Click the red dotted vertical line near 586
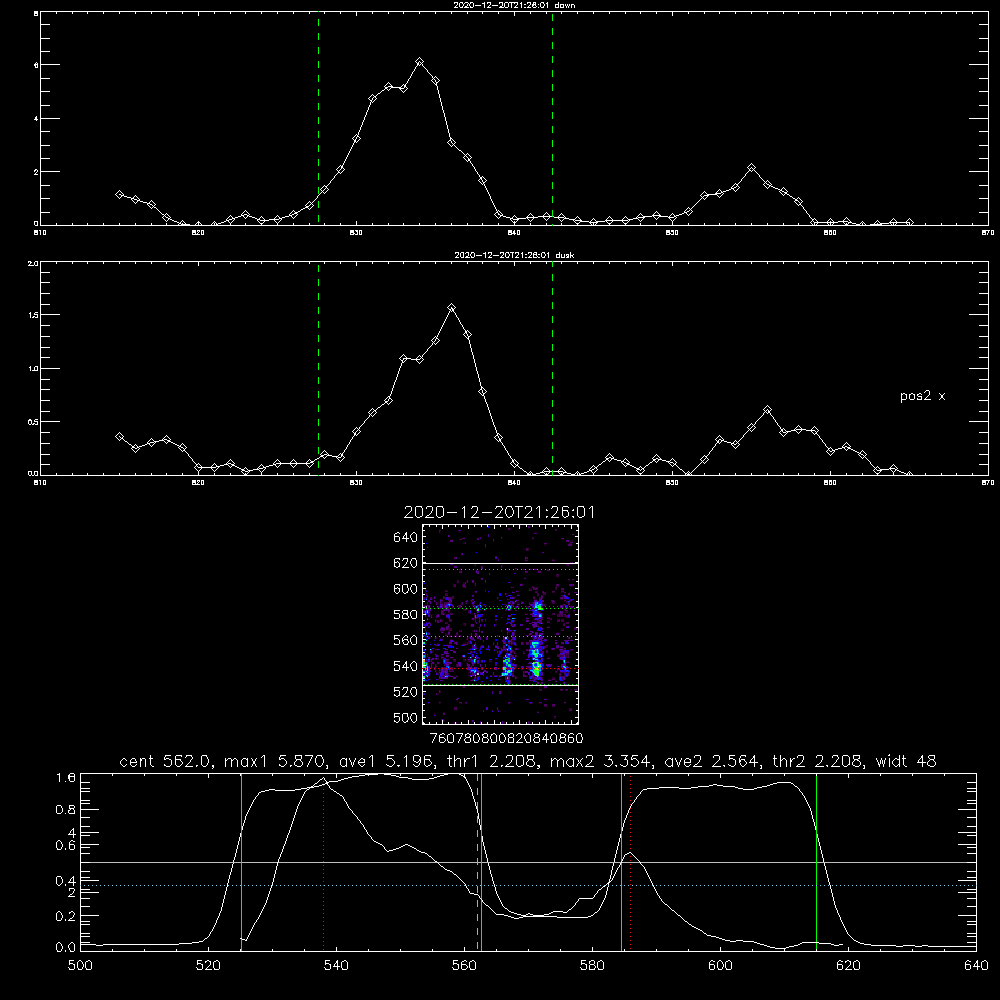1000x1000 pixels. click(630, 862)
